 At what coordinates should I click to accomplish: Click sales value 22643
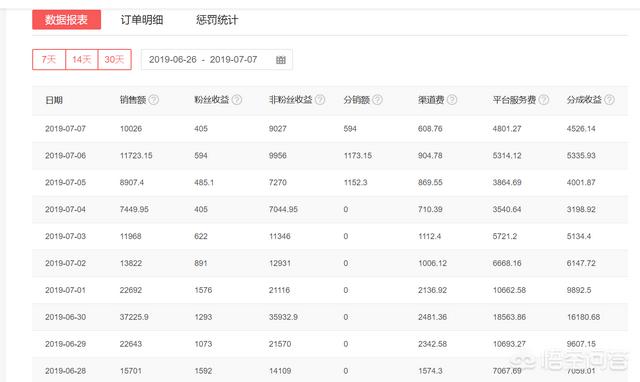(x=131, y=344)
